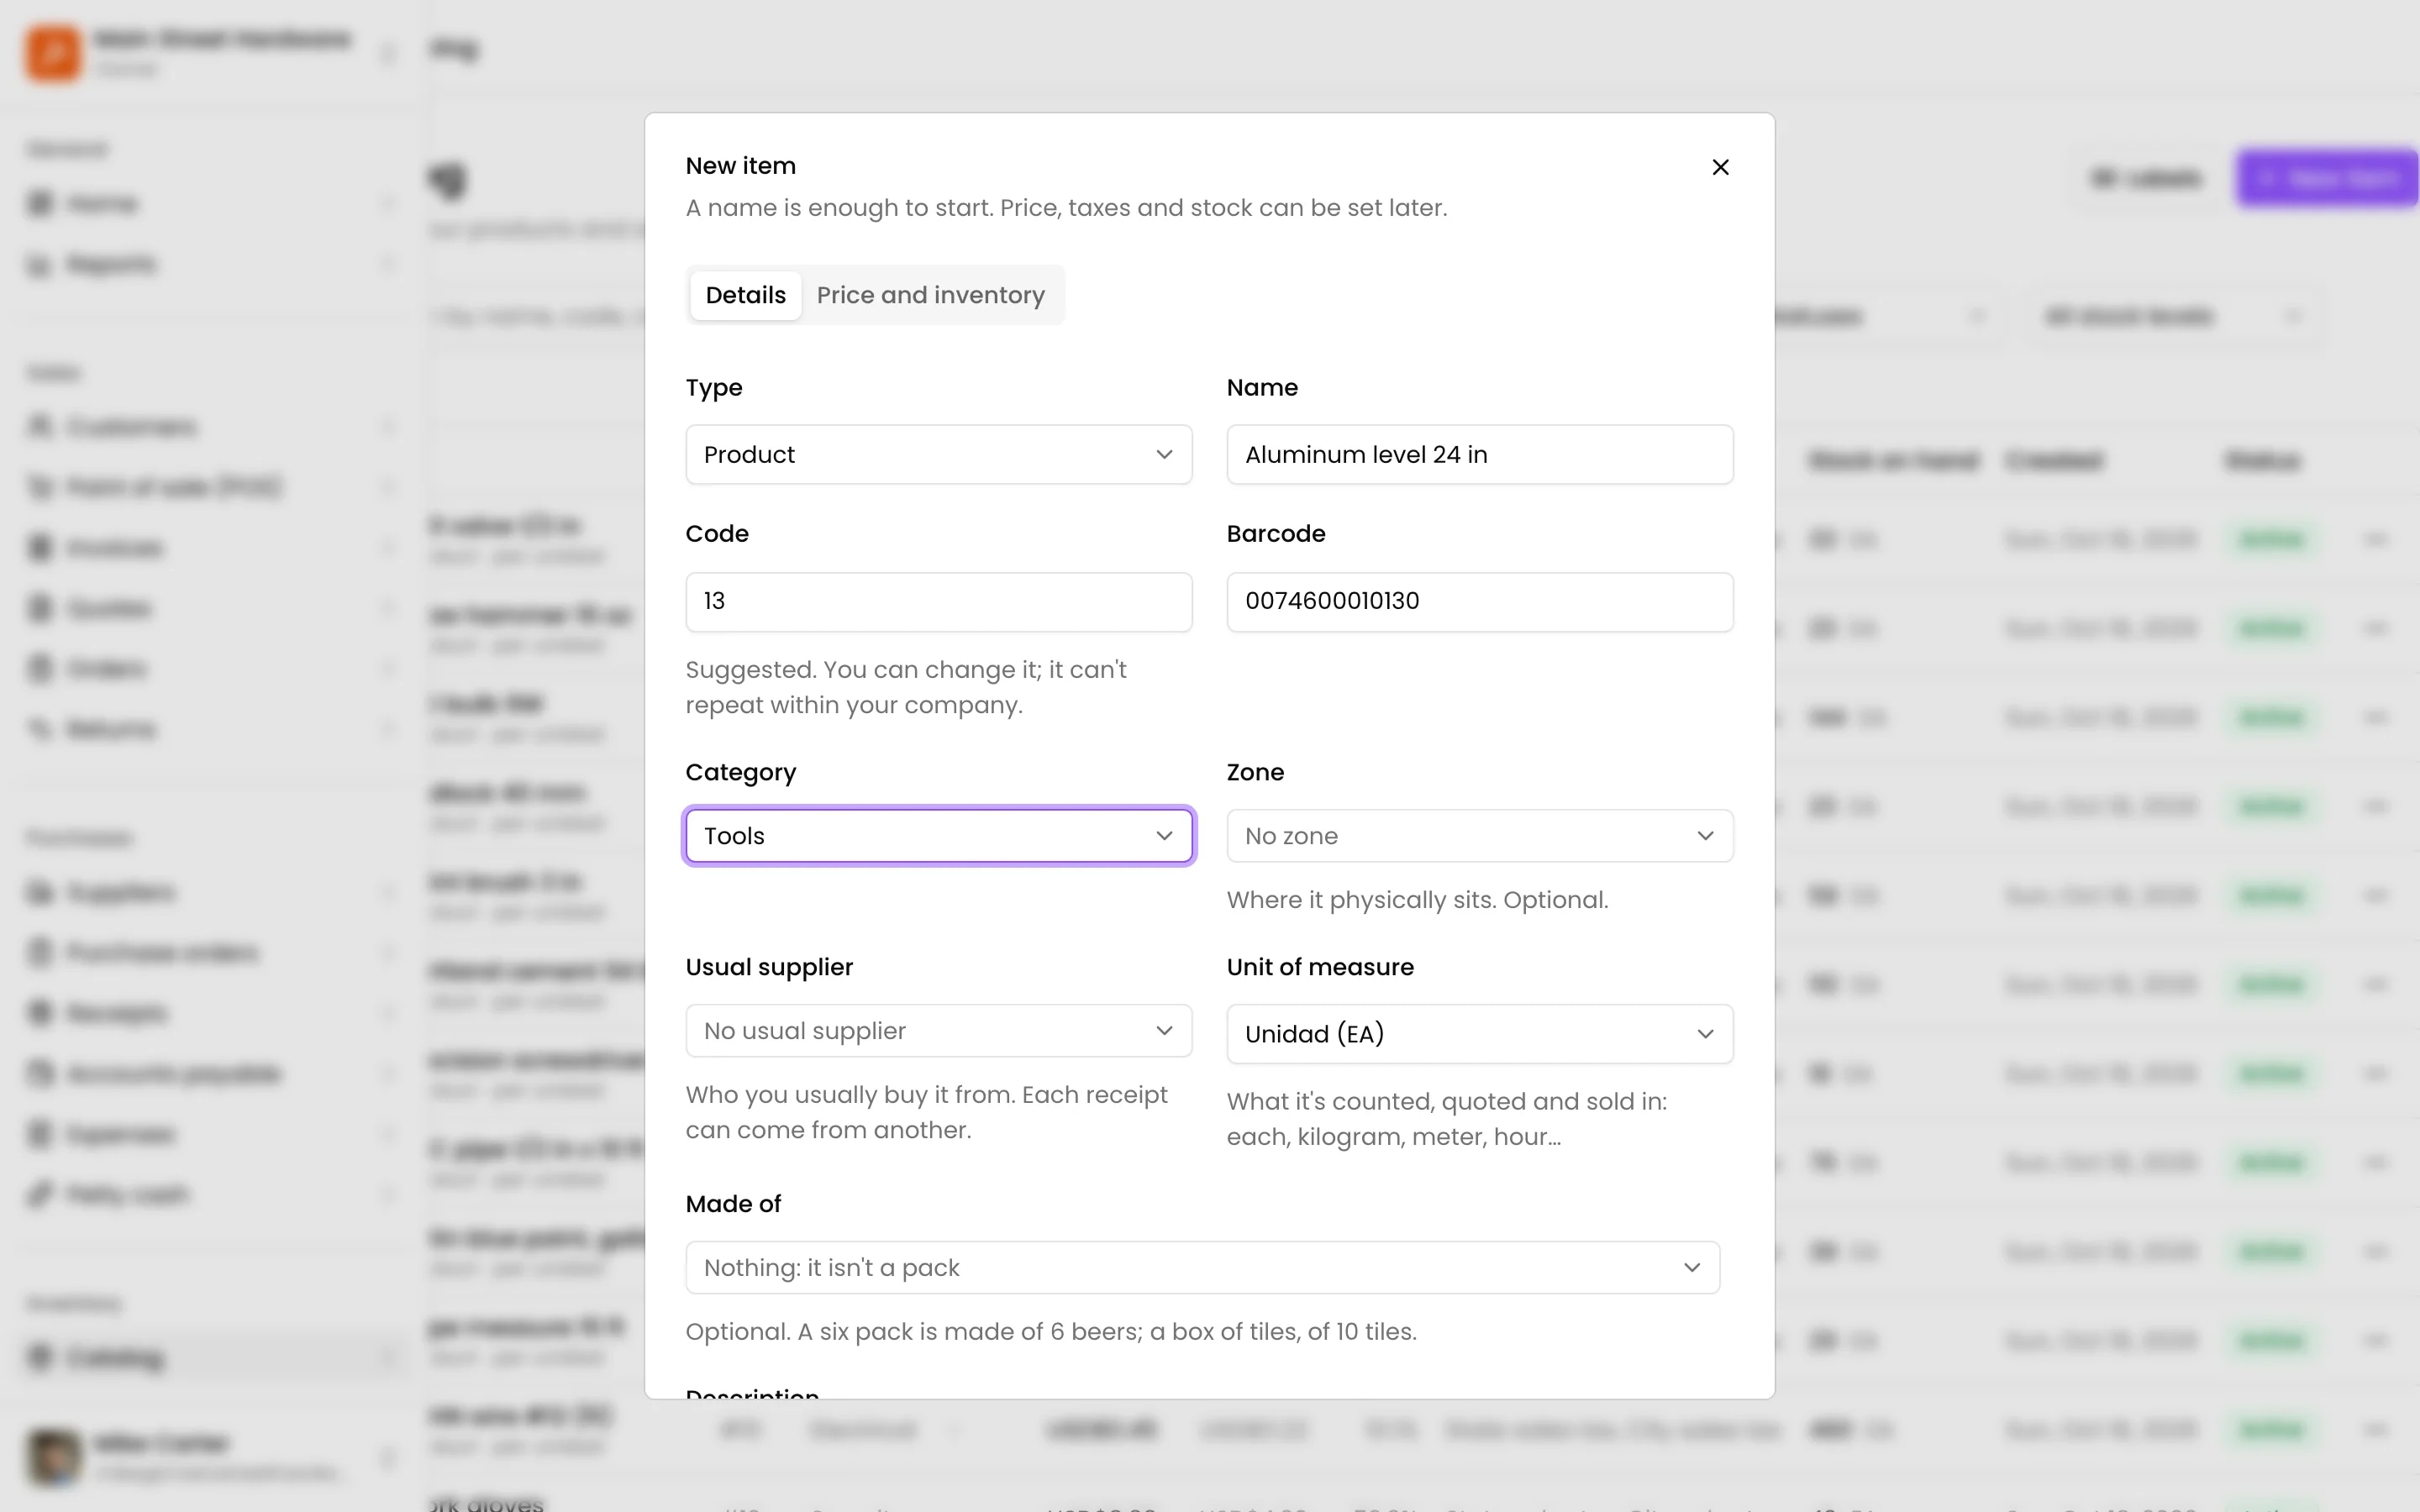Click the chevron in Usual supplier field
The width and height of the screenshot is (2420, 1512).
point(1164,1031)
